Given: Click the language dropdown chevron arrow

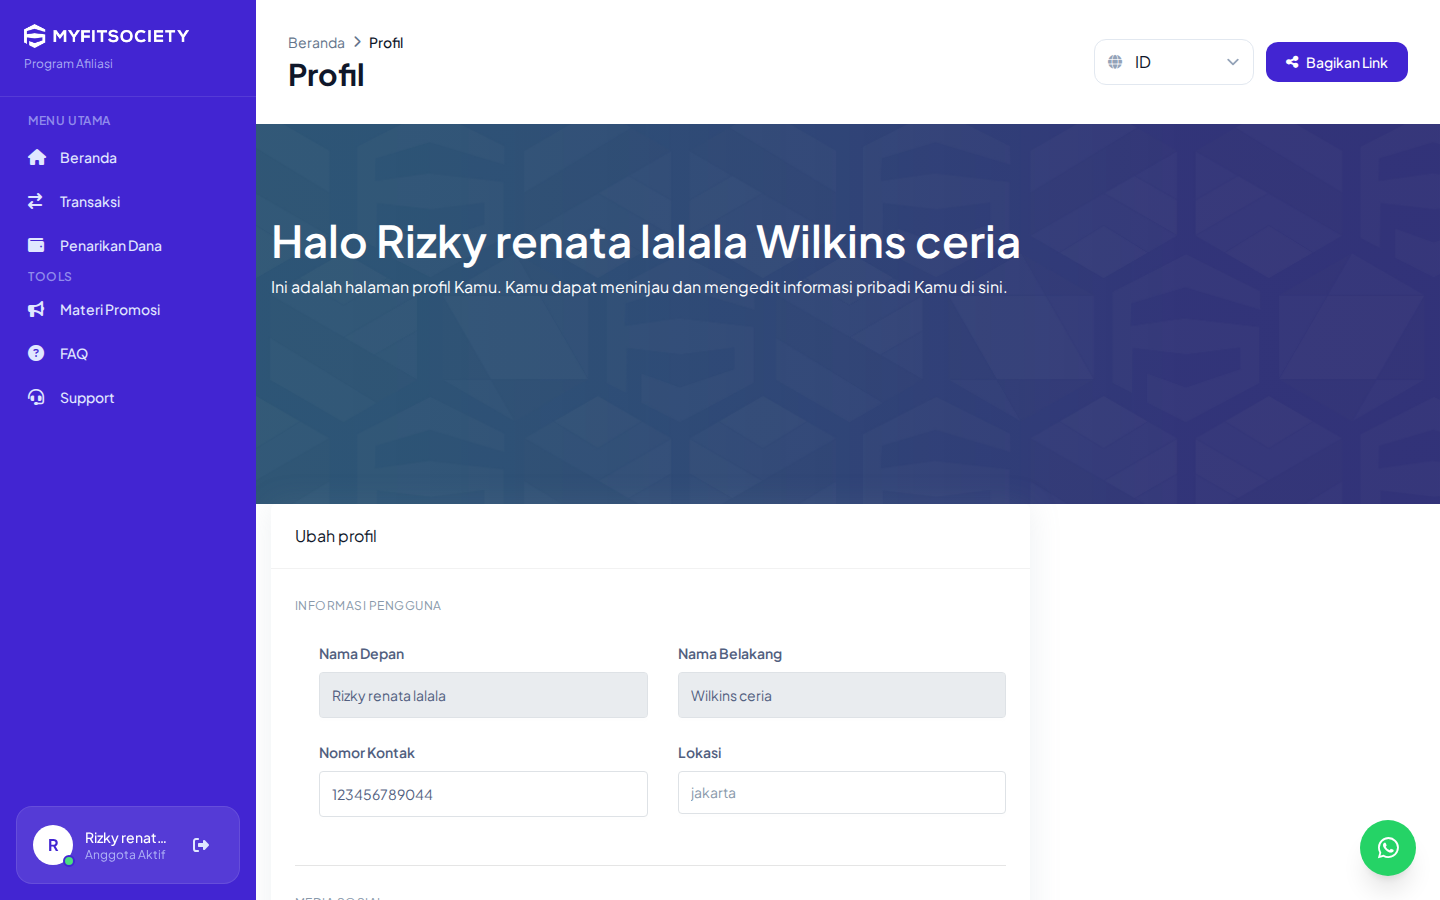Looking at the screenshot, I should tap(1233, 62).
